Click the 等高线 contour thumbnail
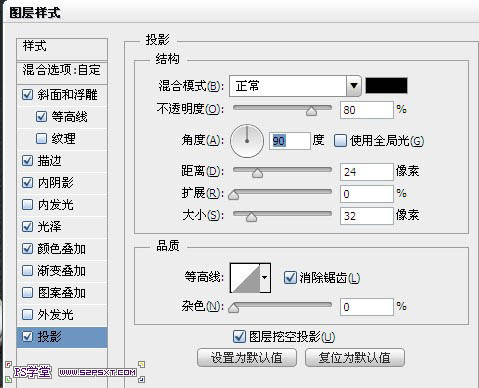Screen dimensions: 479x388 click(245, 278)
